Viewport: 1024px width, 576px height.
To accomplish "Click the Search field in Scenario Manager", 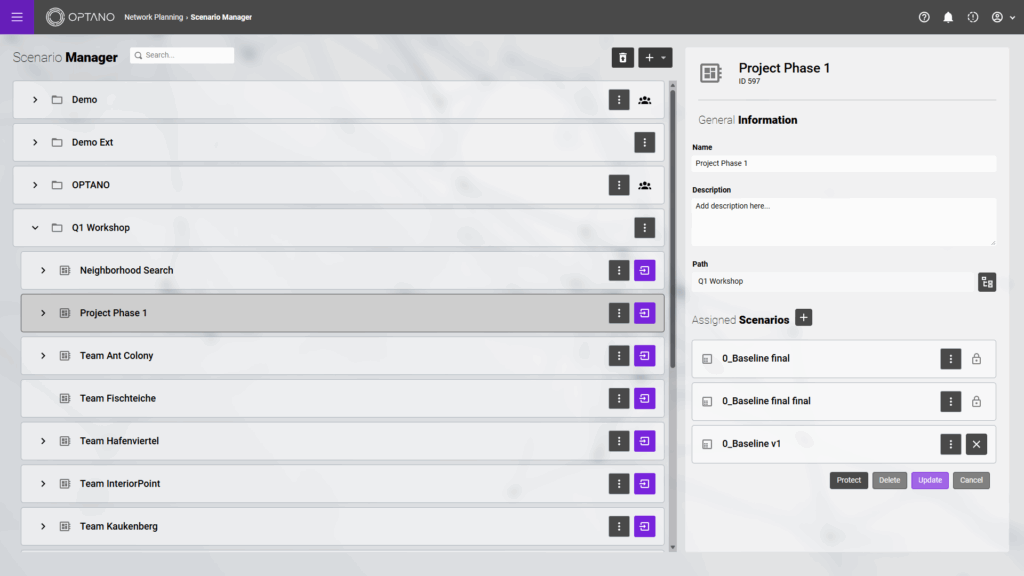I will point(182,55).
